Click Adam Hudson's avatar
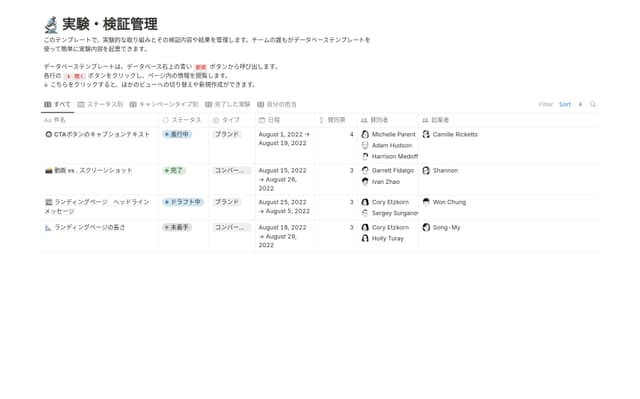Image resolution: width=640 pixels, height=399 pixels. [365, 145]
